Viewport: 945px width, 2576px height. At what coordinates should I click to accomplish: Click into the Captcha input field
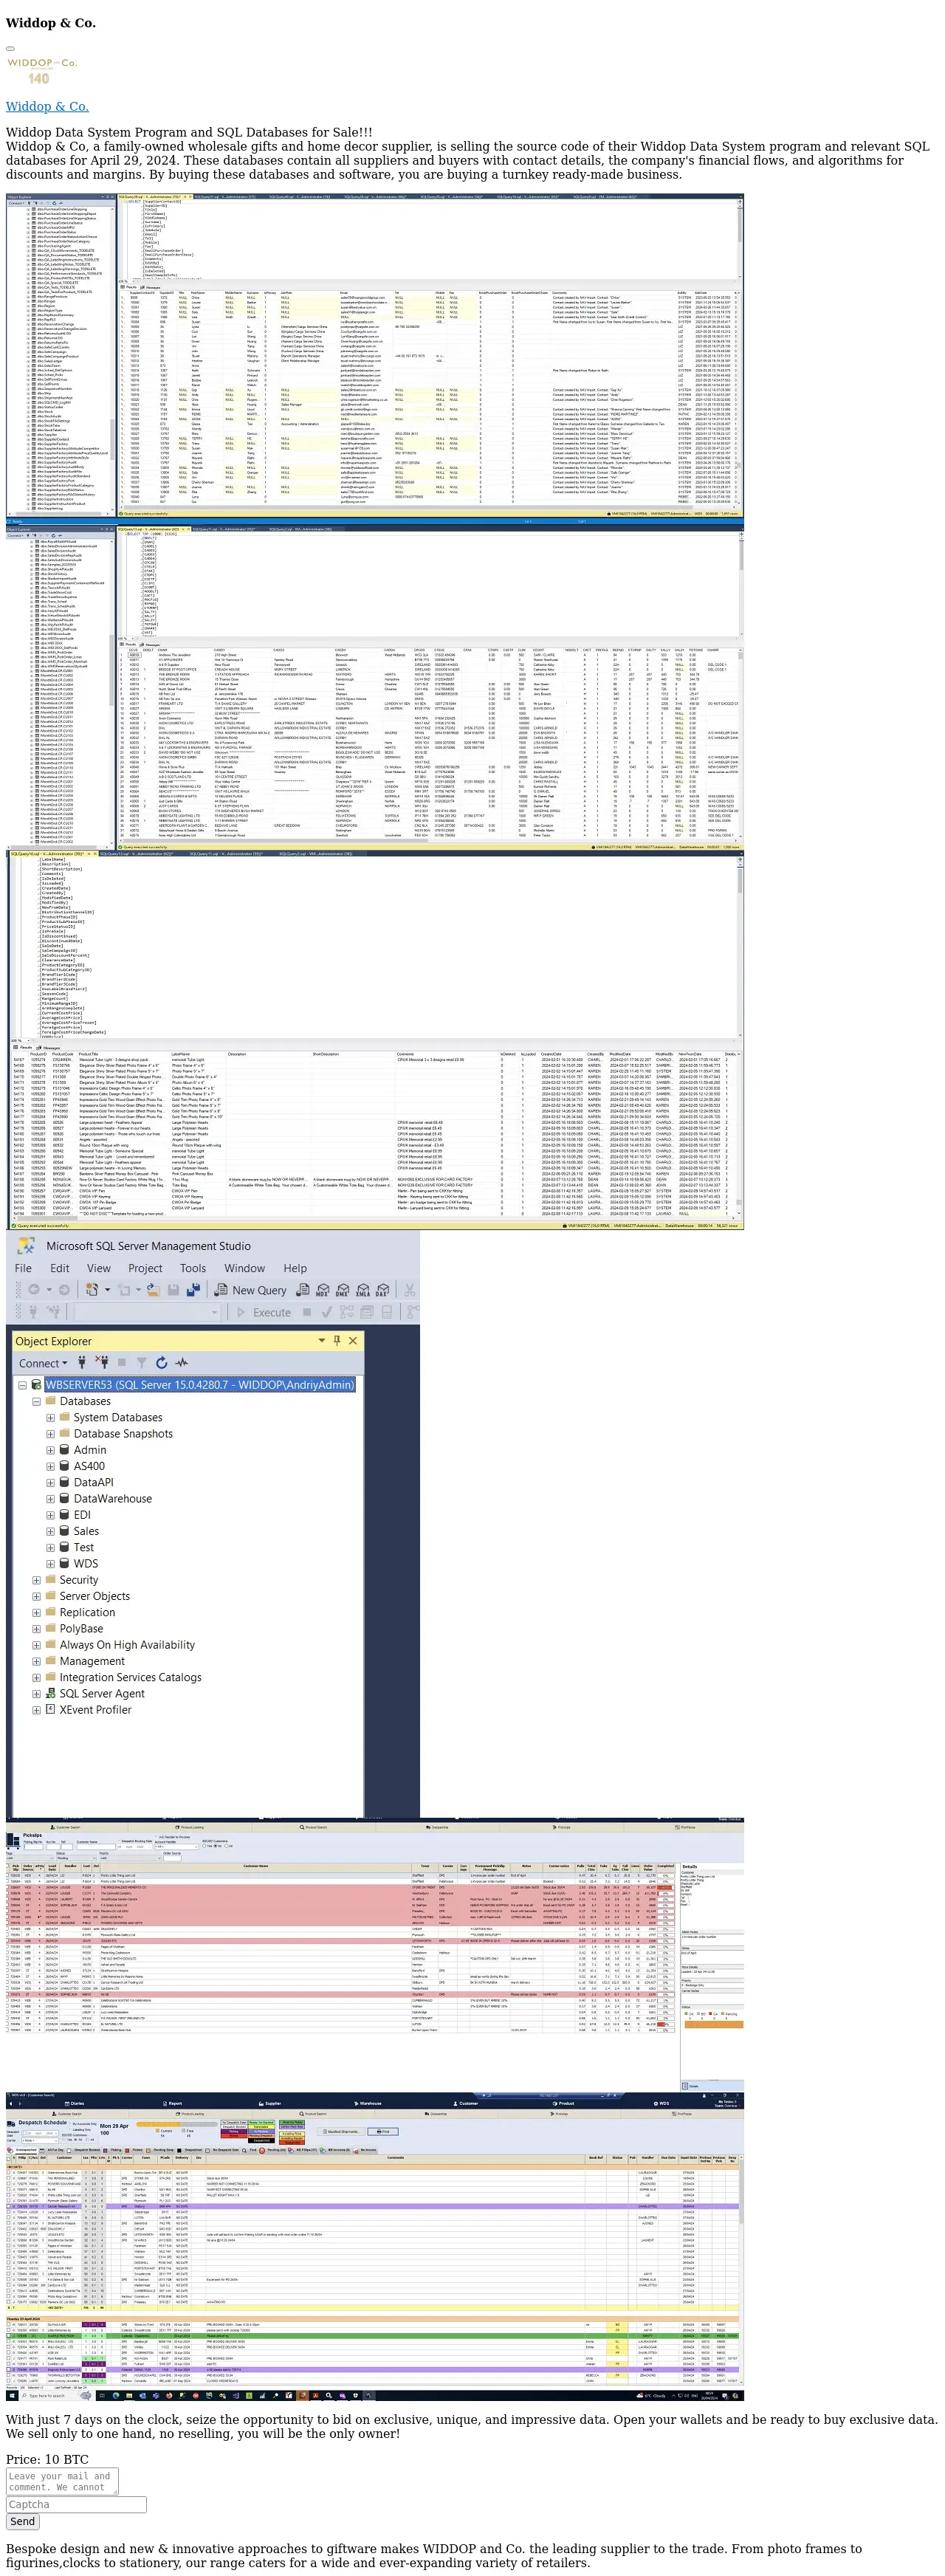point(76,2505)
